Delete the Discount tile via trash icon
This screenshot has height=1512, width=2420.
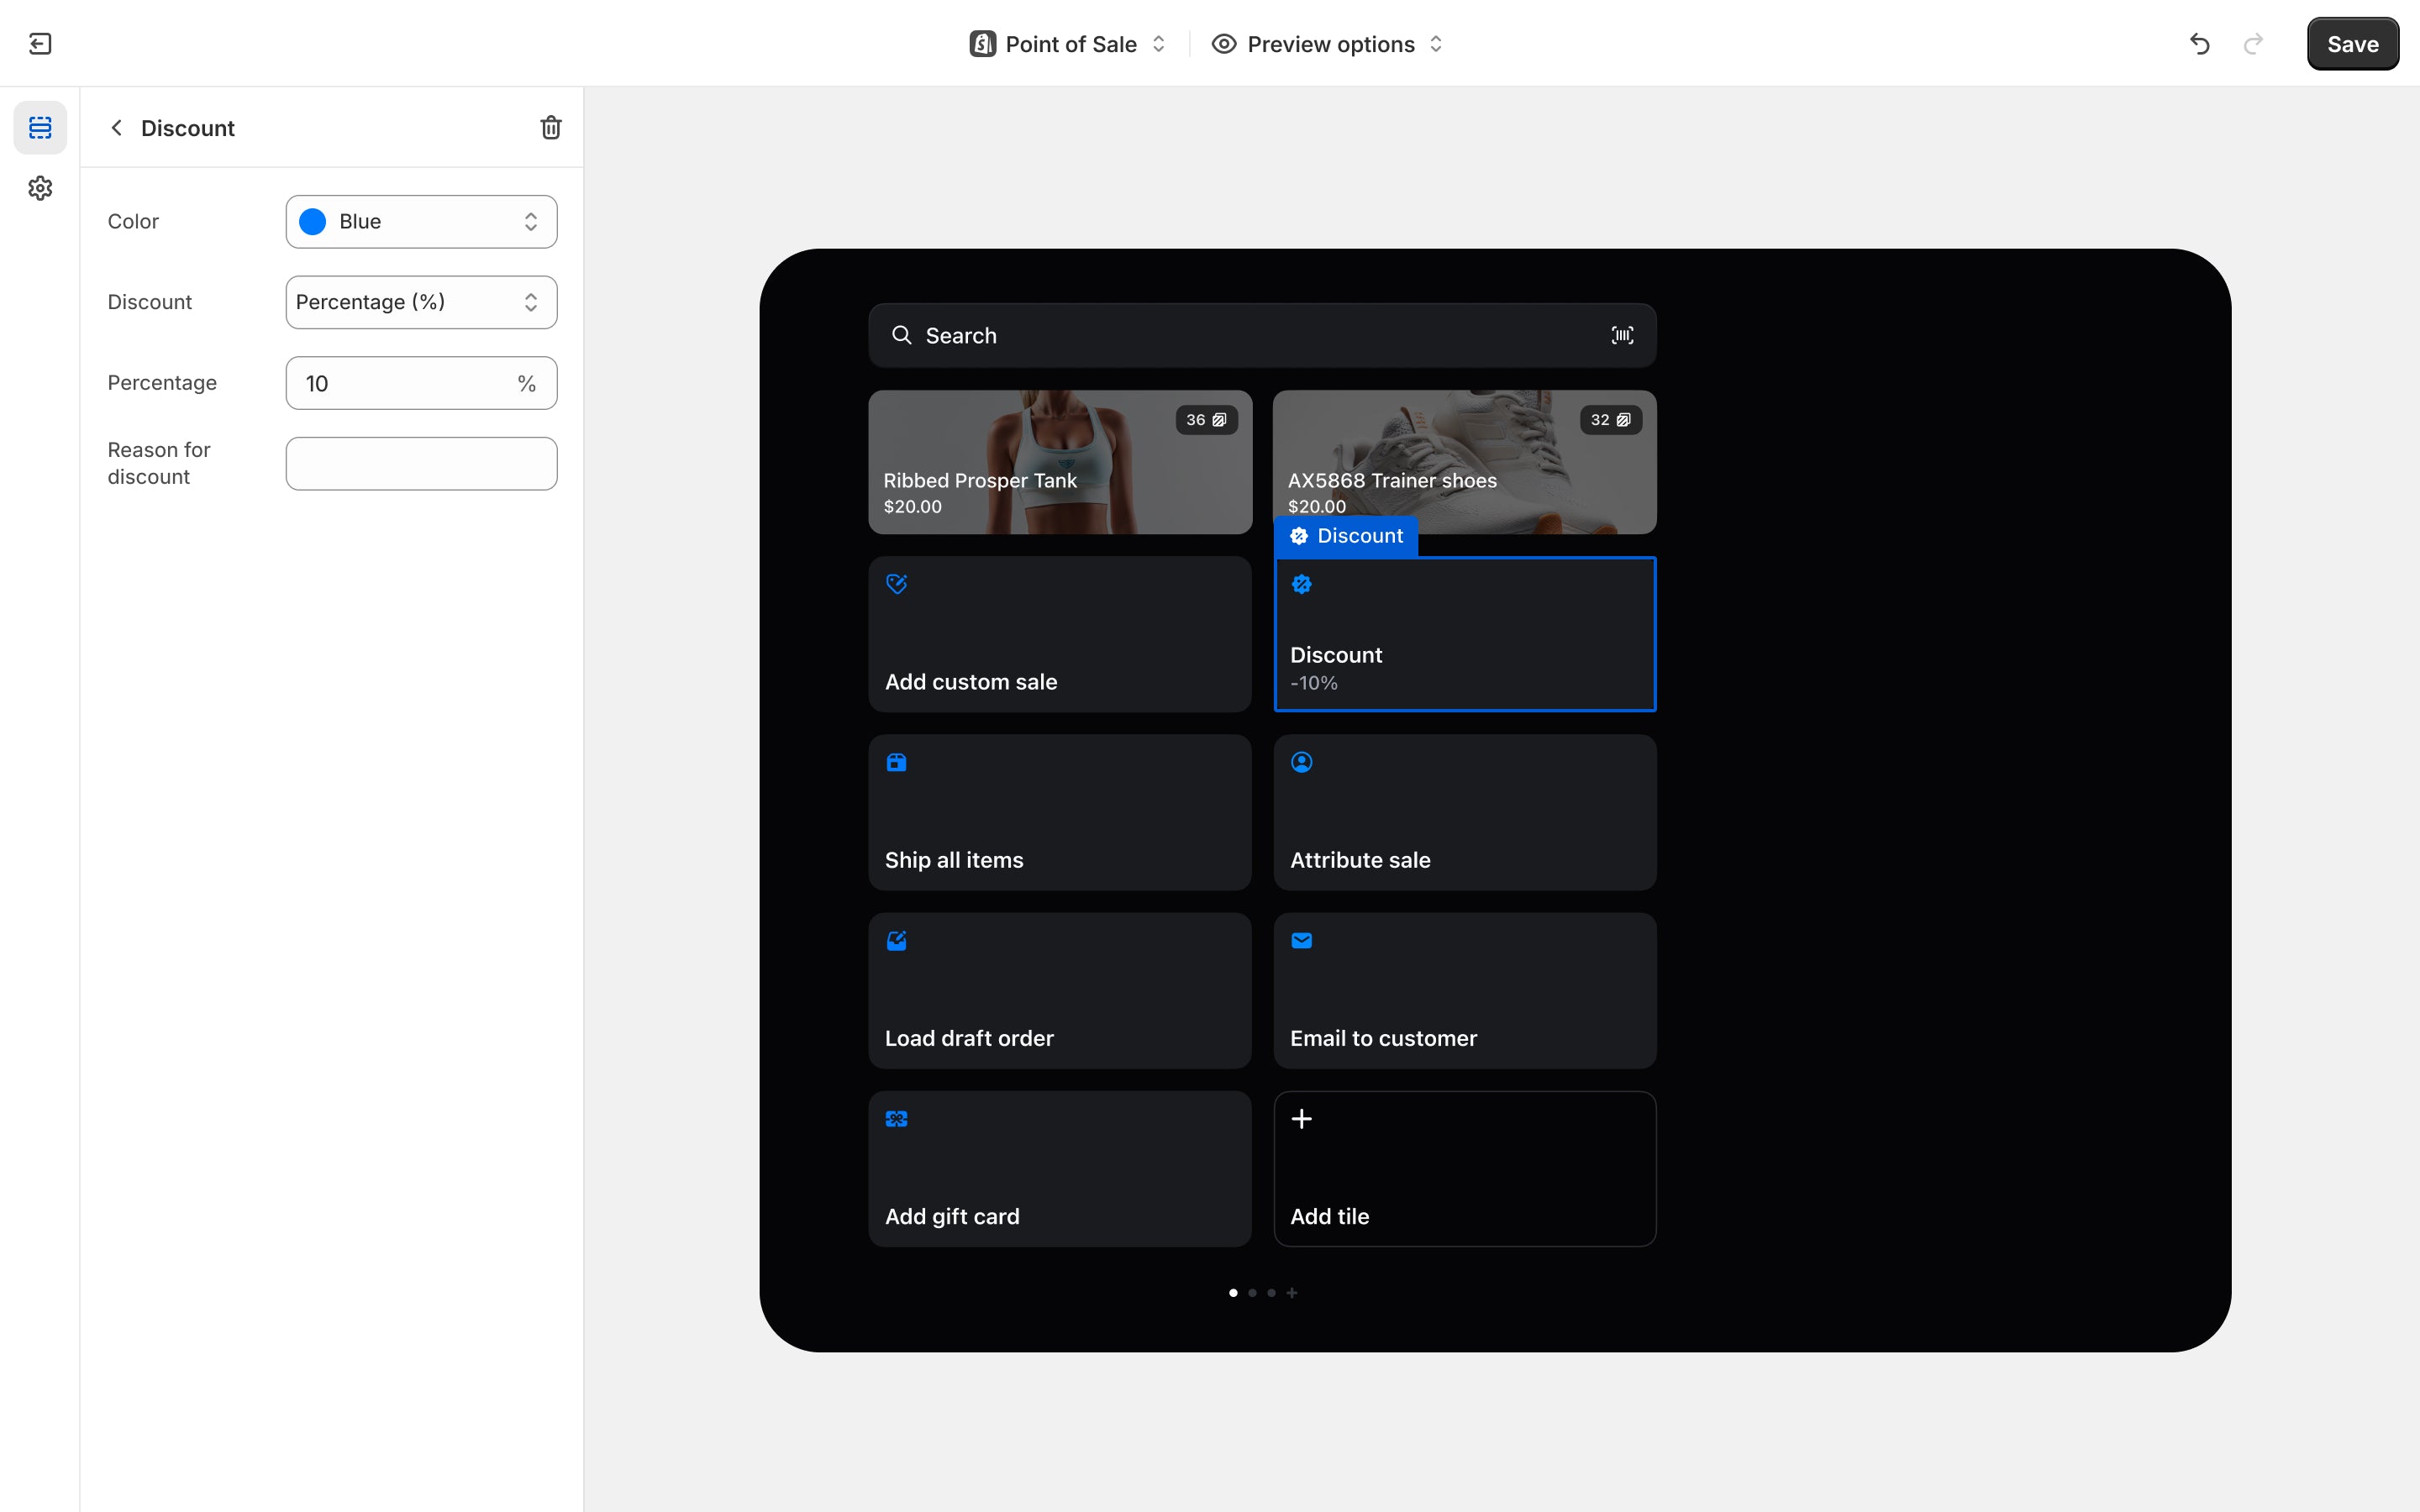click(x=551, y=128)
